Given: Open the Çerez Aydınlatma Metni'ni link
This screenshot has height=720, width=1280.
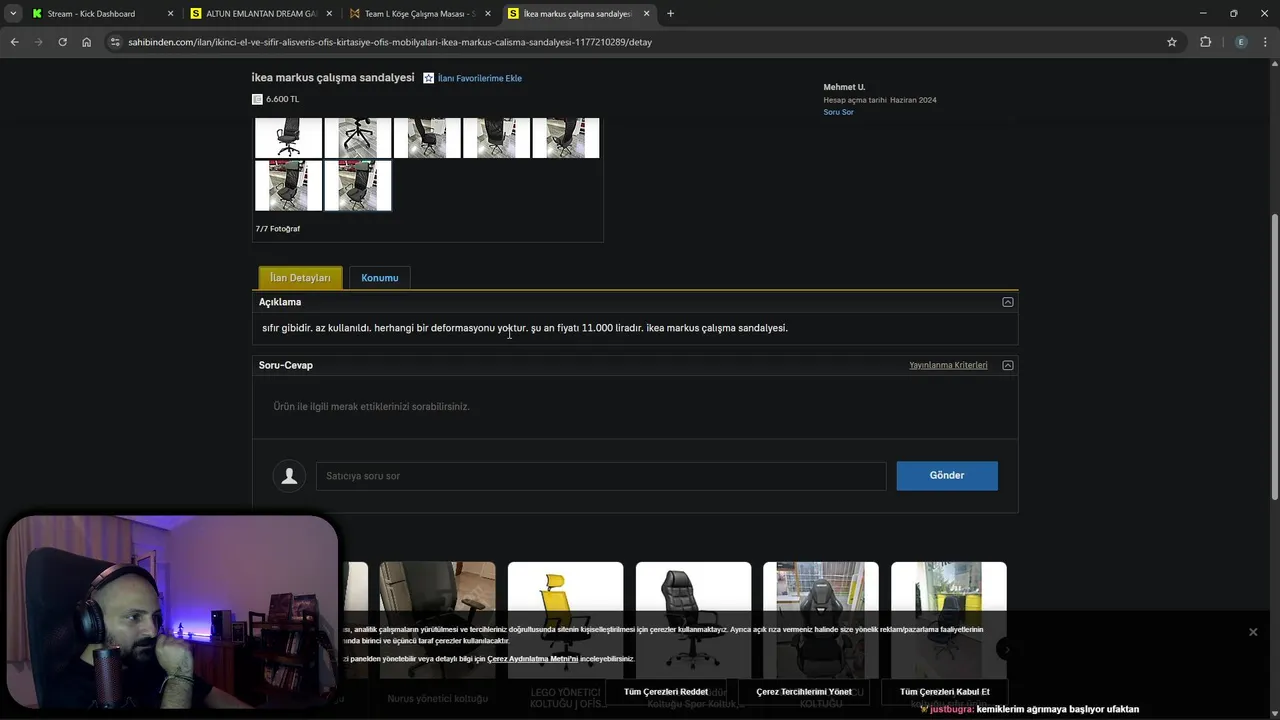Looking at the screenshot, I should (x=533, y=659).
